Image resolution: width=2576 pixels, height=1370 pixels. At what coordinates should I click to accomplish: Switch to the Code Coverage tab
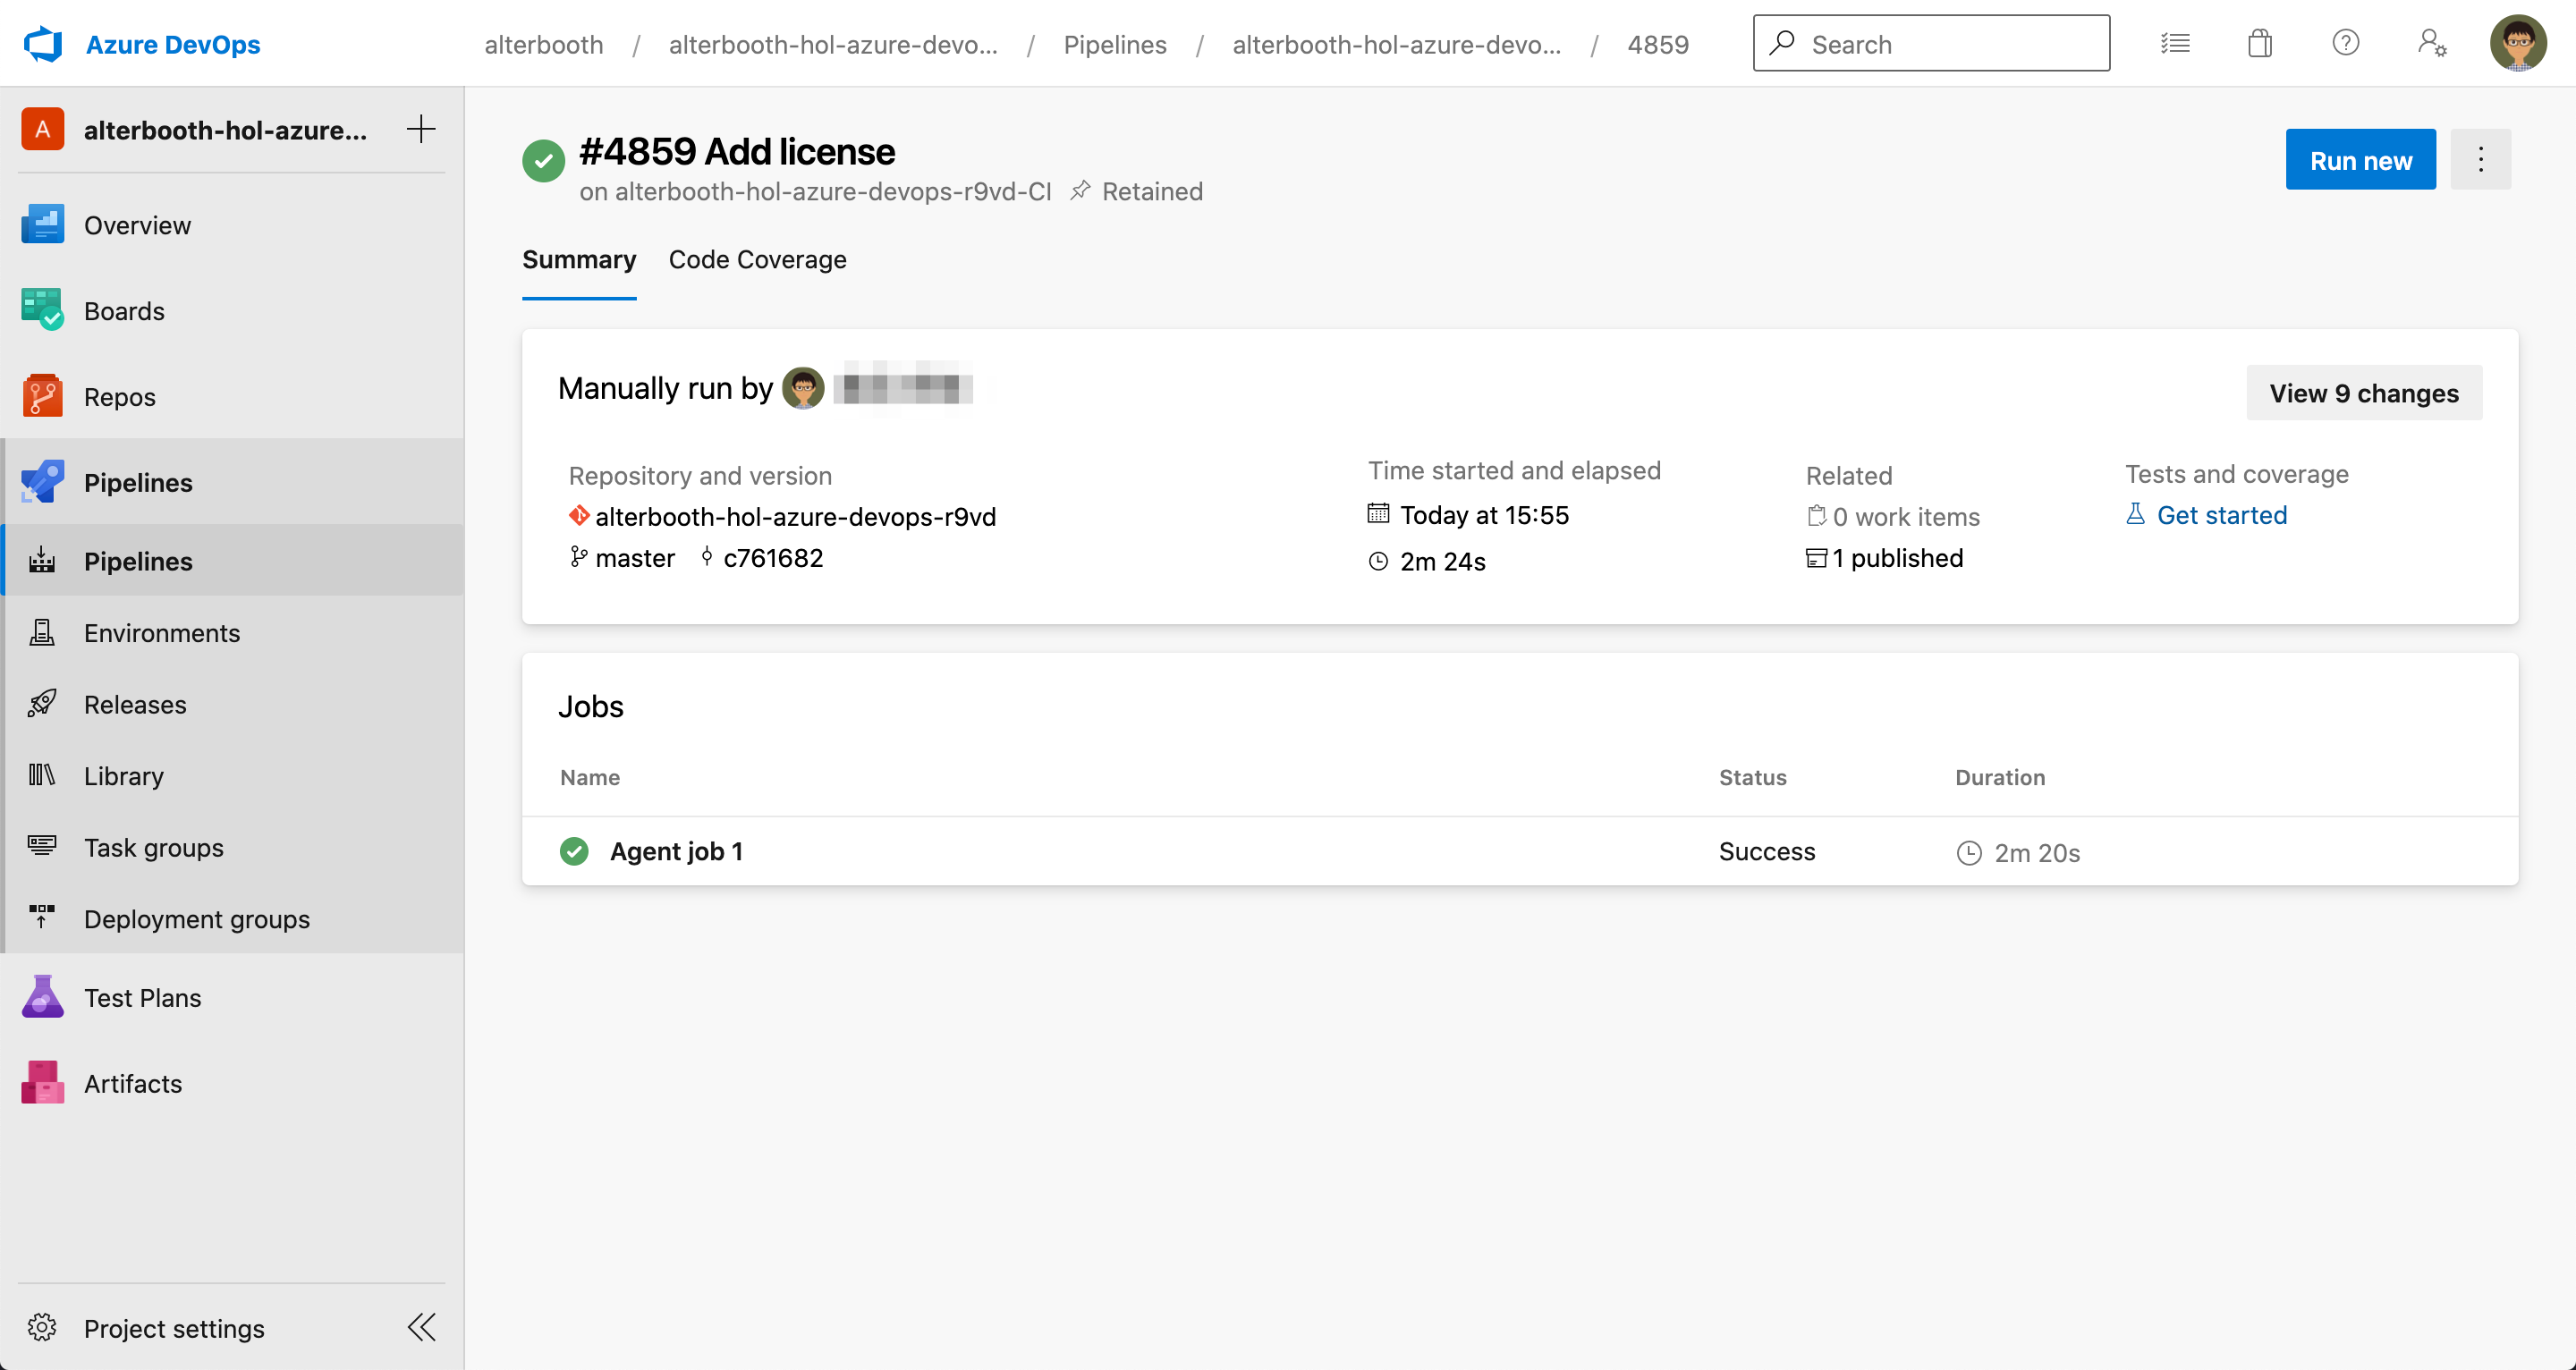[x=757, y=260]
